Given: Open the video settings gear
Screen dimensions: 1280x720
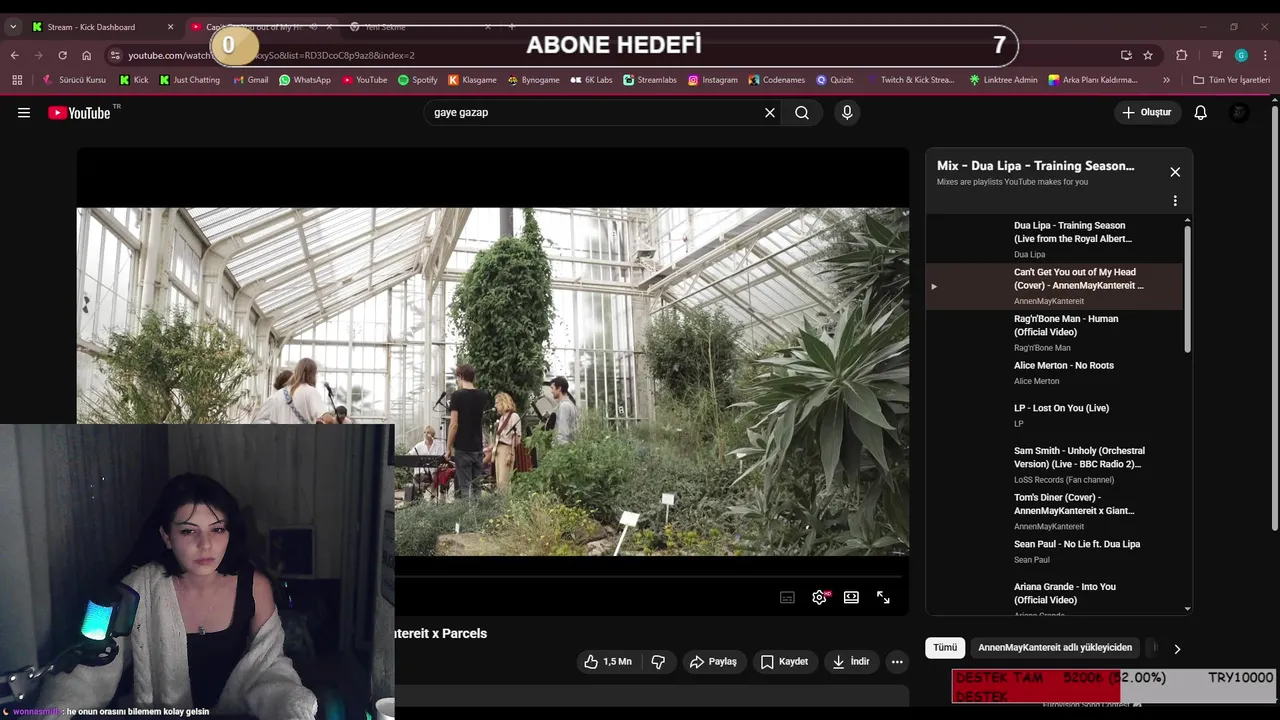Looking at the screenshot, I should tap(819, 597).
